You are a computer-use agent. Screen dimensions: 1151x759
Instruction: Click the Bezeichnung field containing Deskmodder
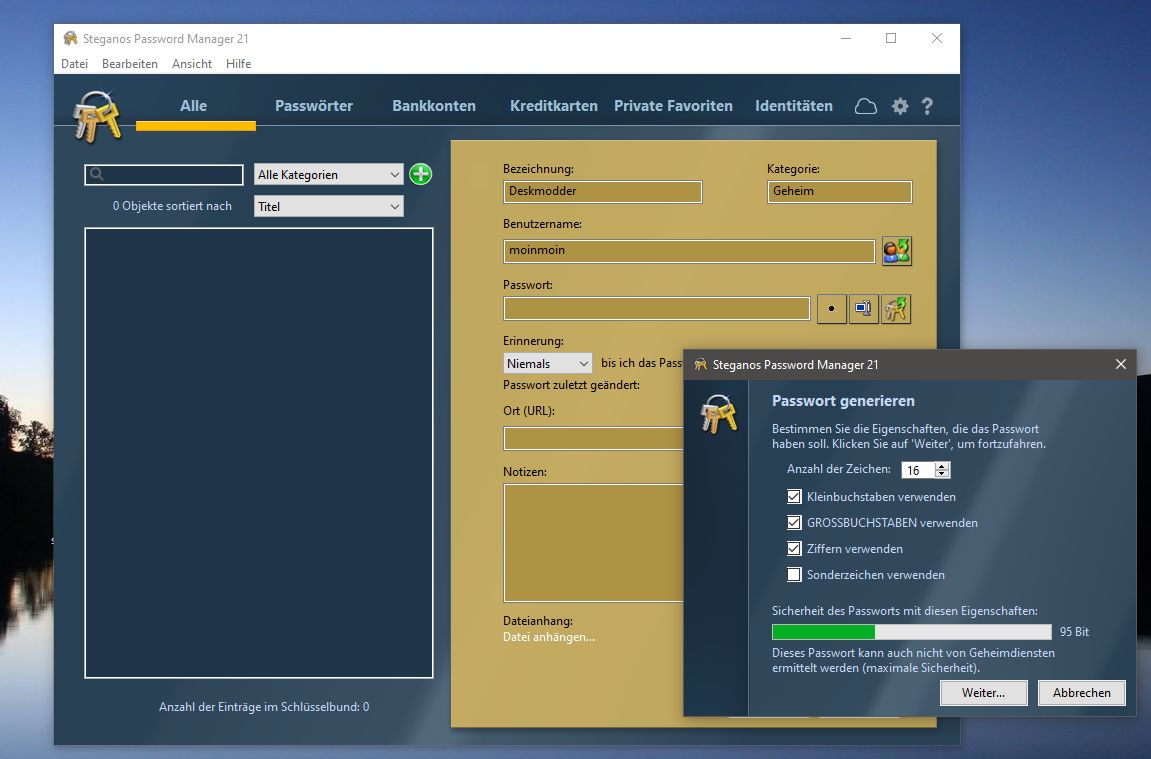[603, 192]
